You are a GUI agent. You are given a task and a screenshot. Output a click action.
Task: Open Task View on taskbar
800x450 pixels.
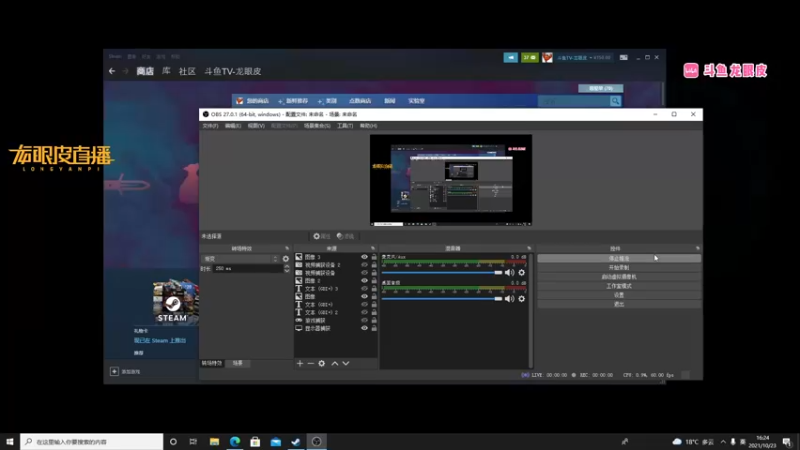(x=193, y=441)
